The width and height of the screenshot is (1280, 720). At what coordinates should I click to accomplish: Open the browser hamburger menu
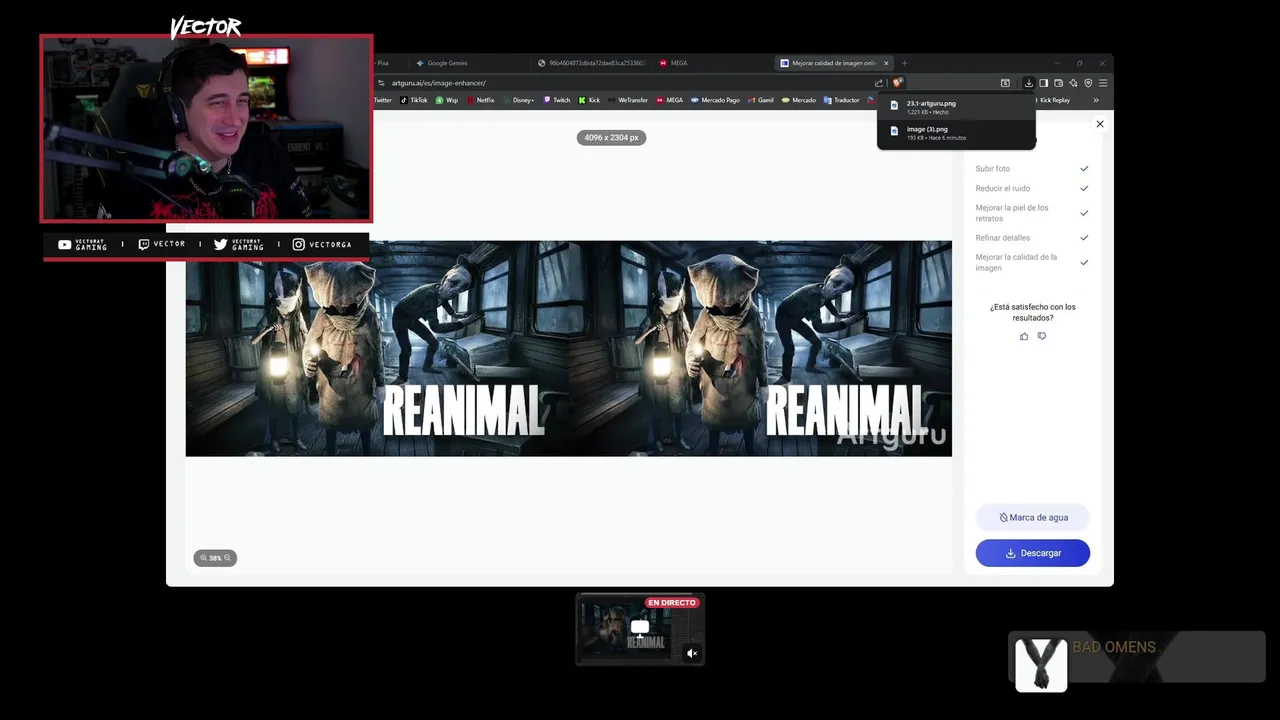1103,83
